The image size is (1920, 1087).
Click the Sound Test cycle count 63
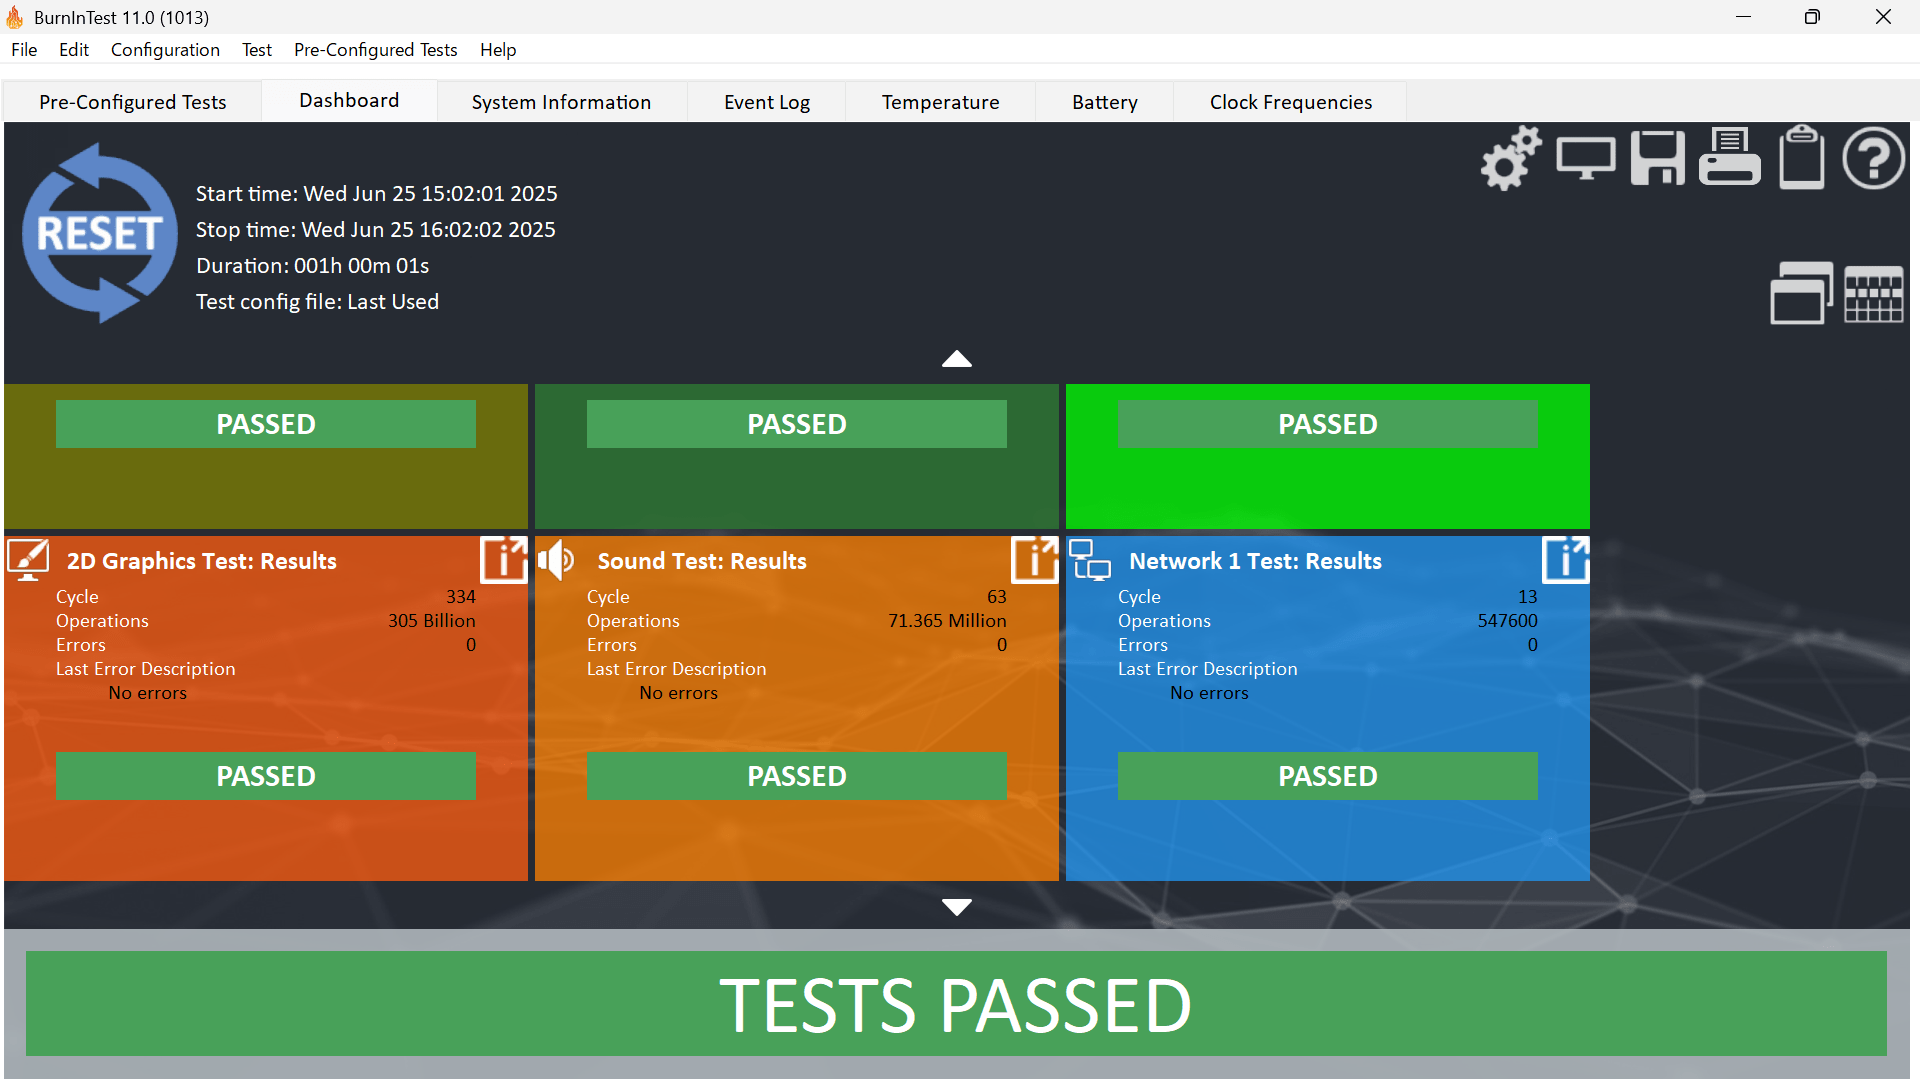pyautogui.click(x=997, y=597)
